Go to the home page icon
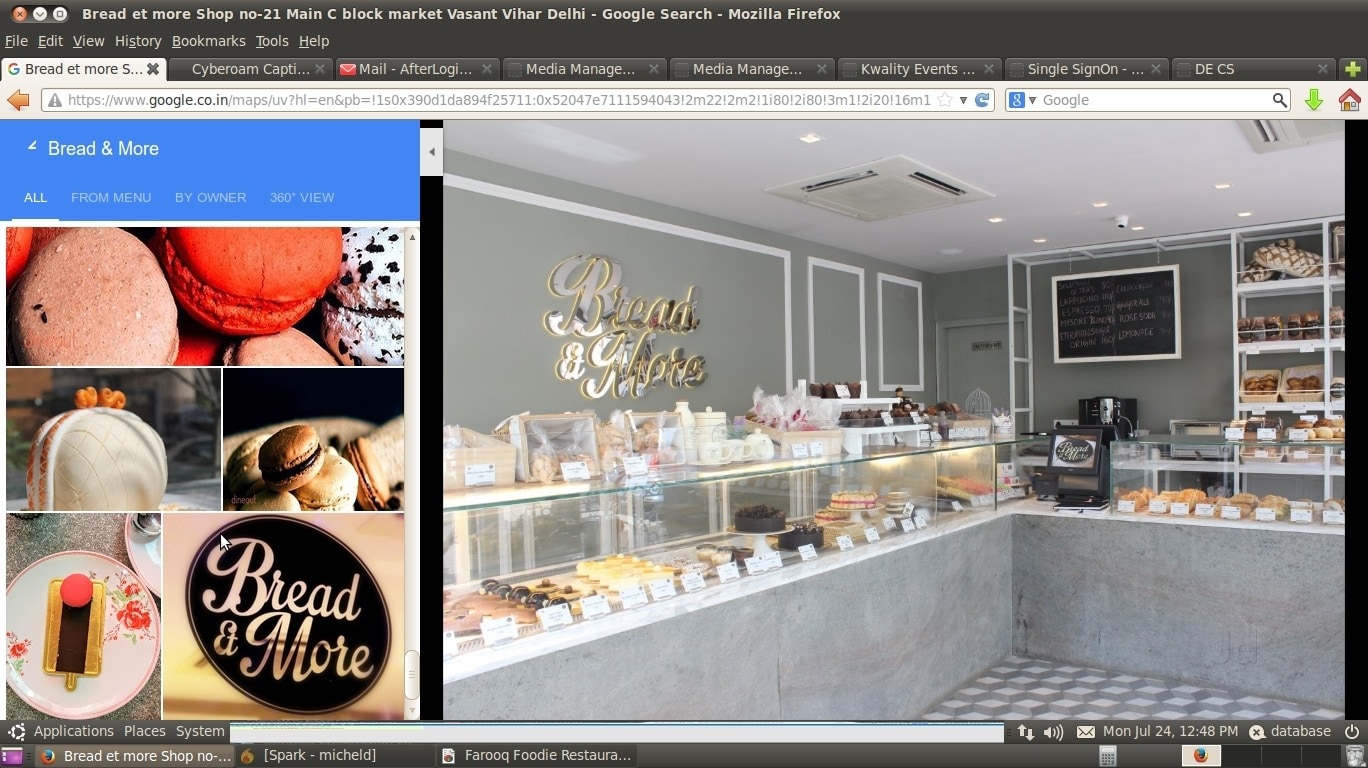 point(1349,100)
